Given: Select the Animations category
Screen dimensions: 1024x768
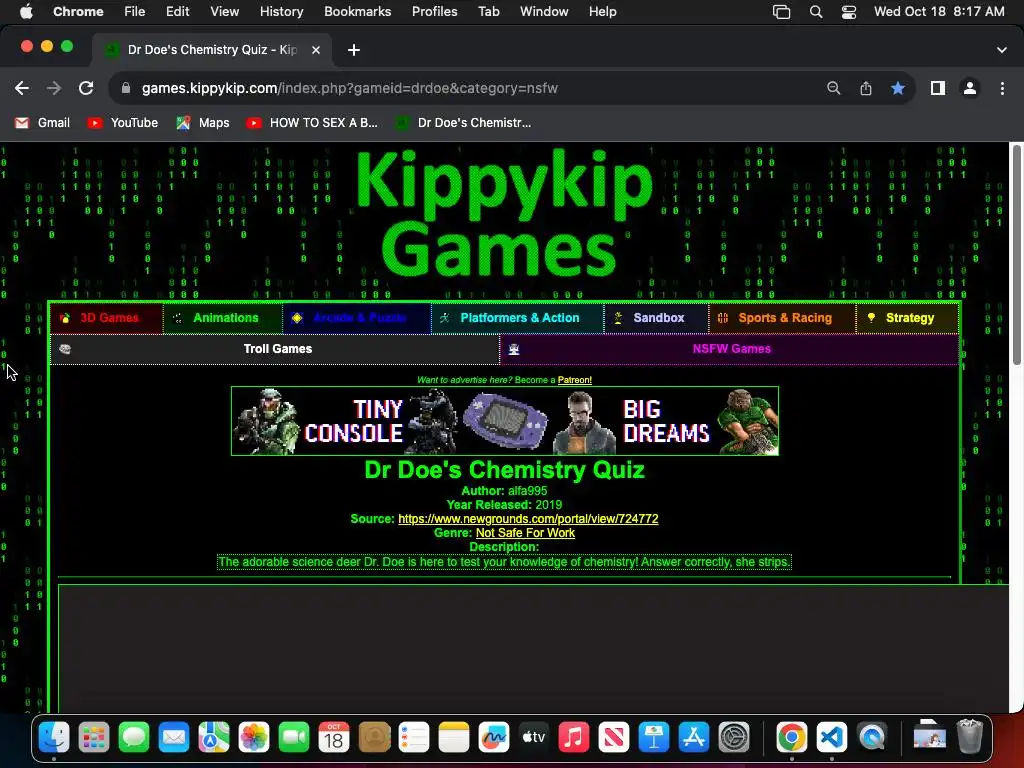Looking at the screenshot, I should click(223, 318).
